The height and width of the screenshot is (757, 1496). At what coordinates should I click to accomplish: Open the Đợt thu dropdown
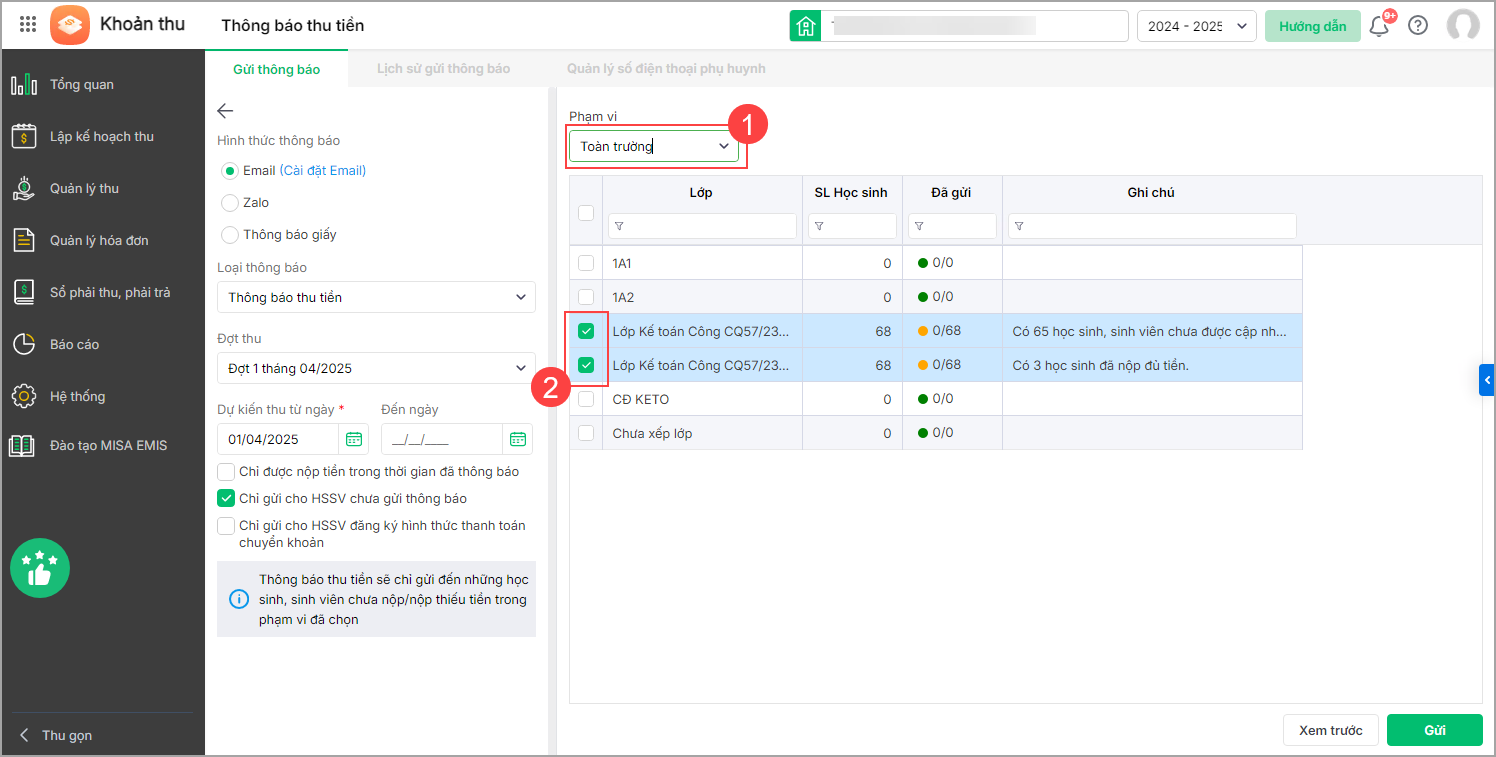click(376, 368)
